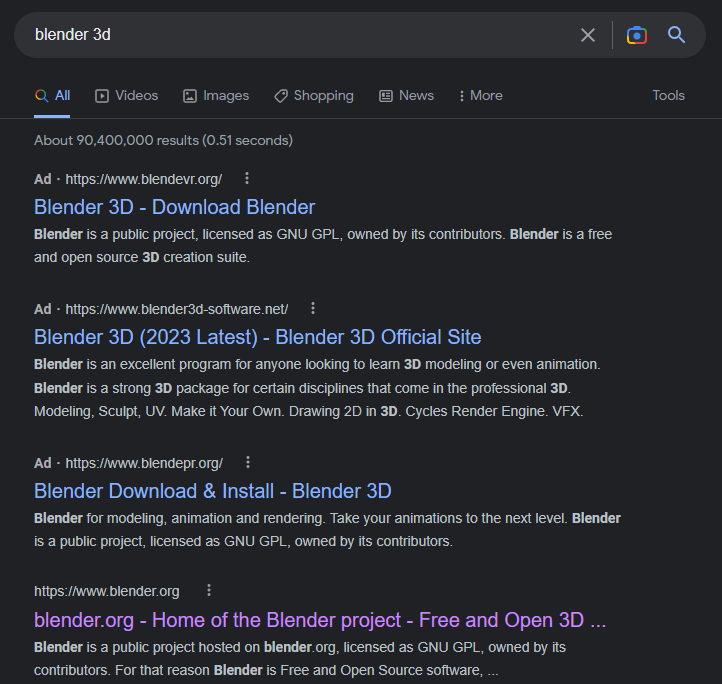
Task: Click the https://www.blendepr.org/ URL text
Action: pyautogui.click(x=144, y=463)
